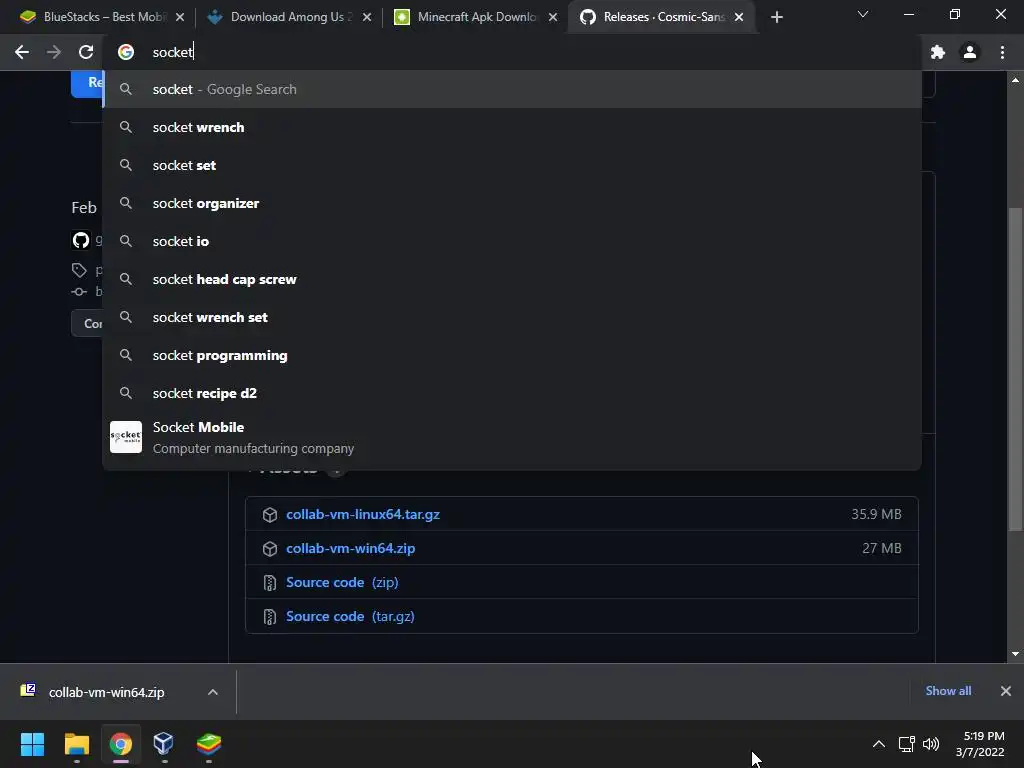Click the page vertical scrollbar thumb
Viewport: 1024px width, 768px height.
(x=1015, y=369)
